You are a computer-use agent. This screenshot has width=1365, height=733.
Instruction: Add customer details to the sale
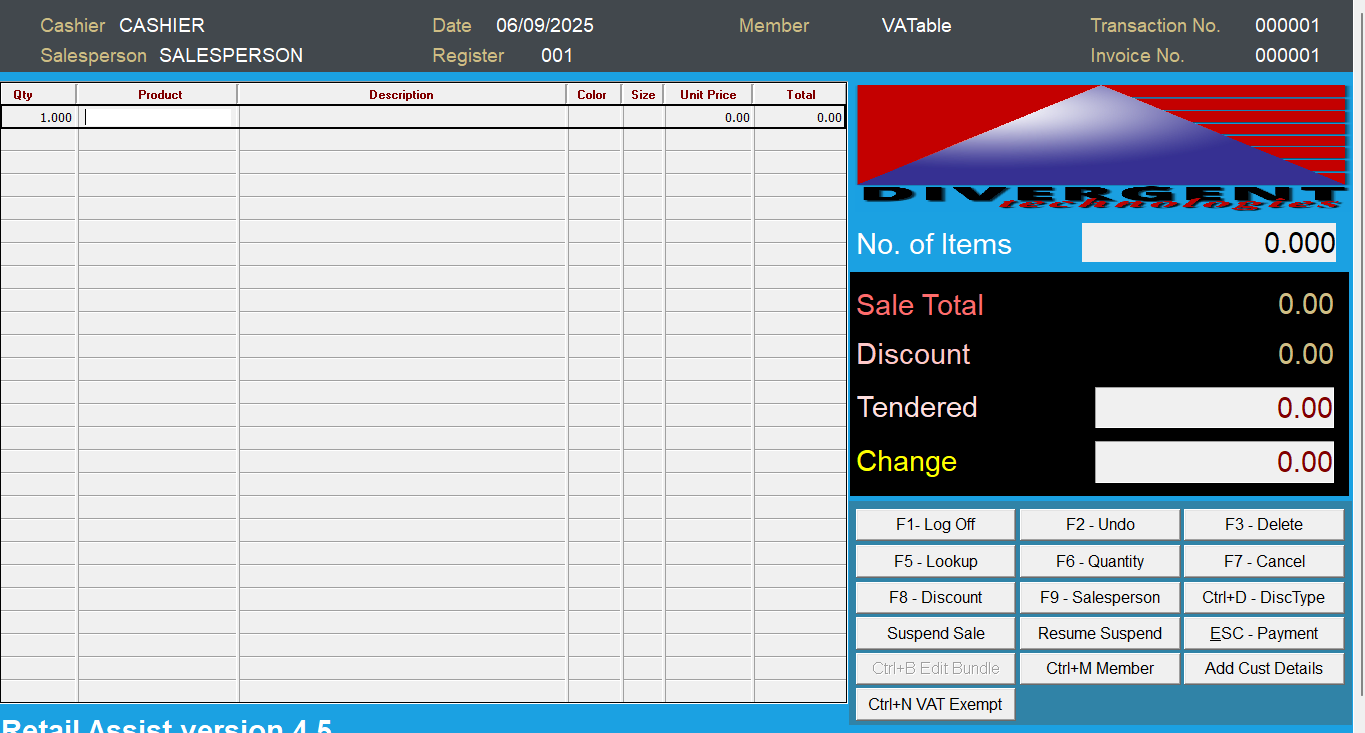pos(1263,668)
